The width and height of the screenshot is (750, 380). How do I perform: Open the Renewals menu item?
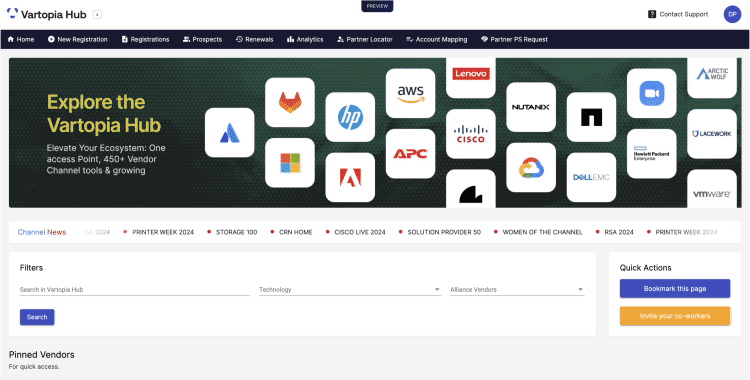254,39
